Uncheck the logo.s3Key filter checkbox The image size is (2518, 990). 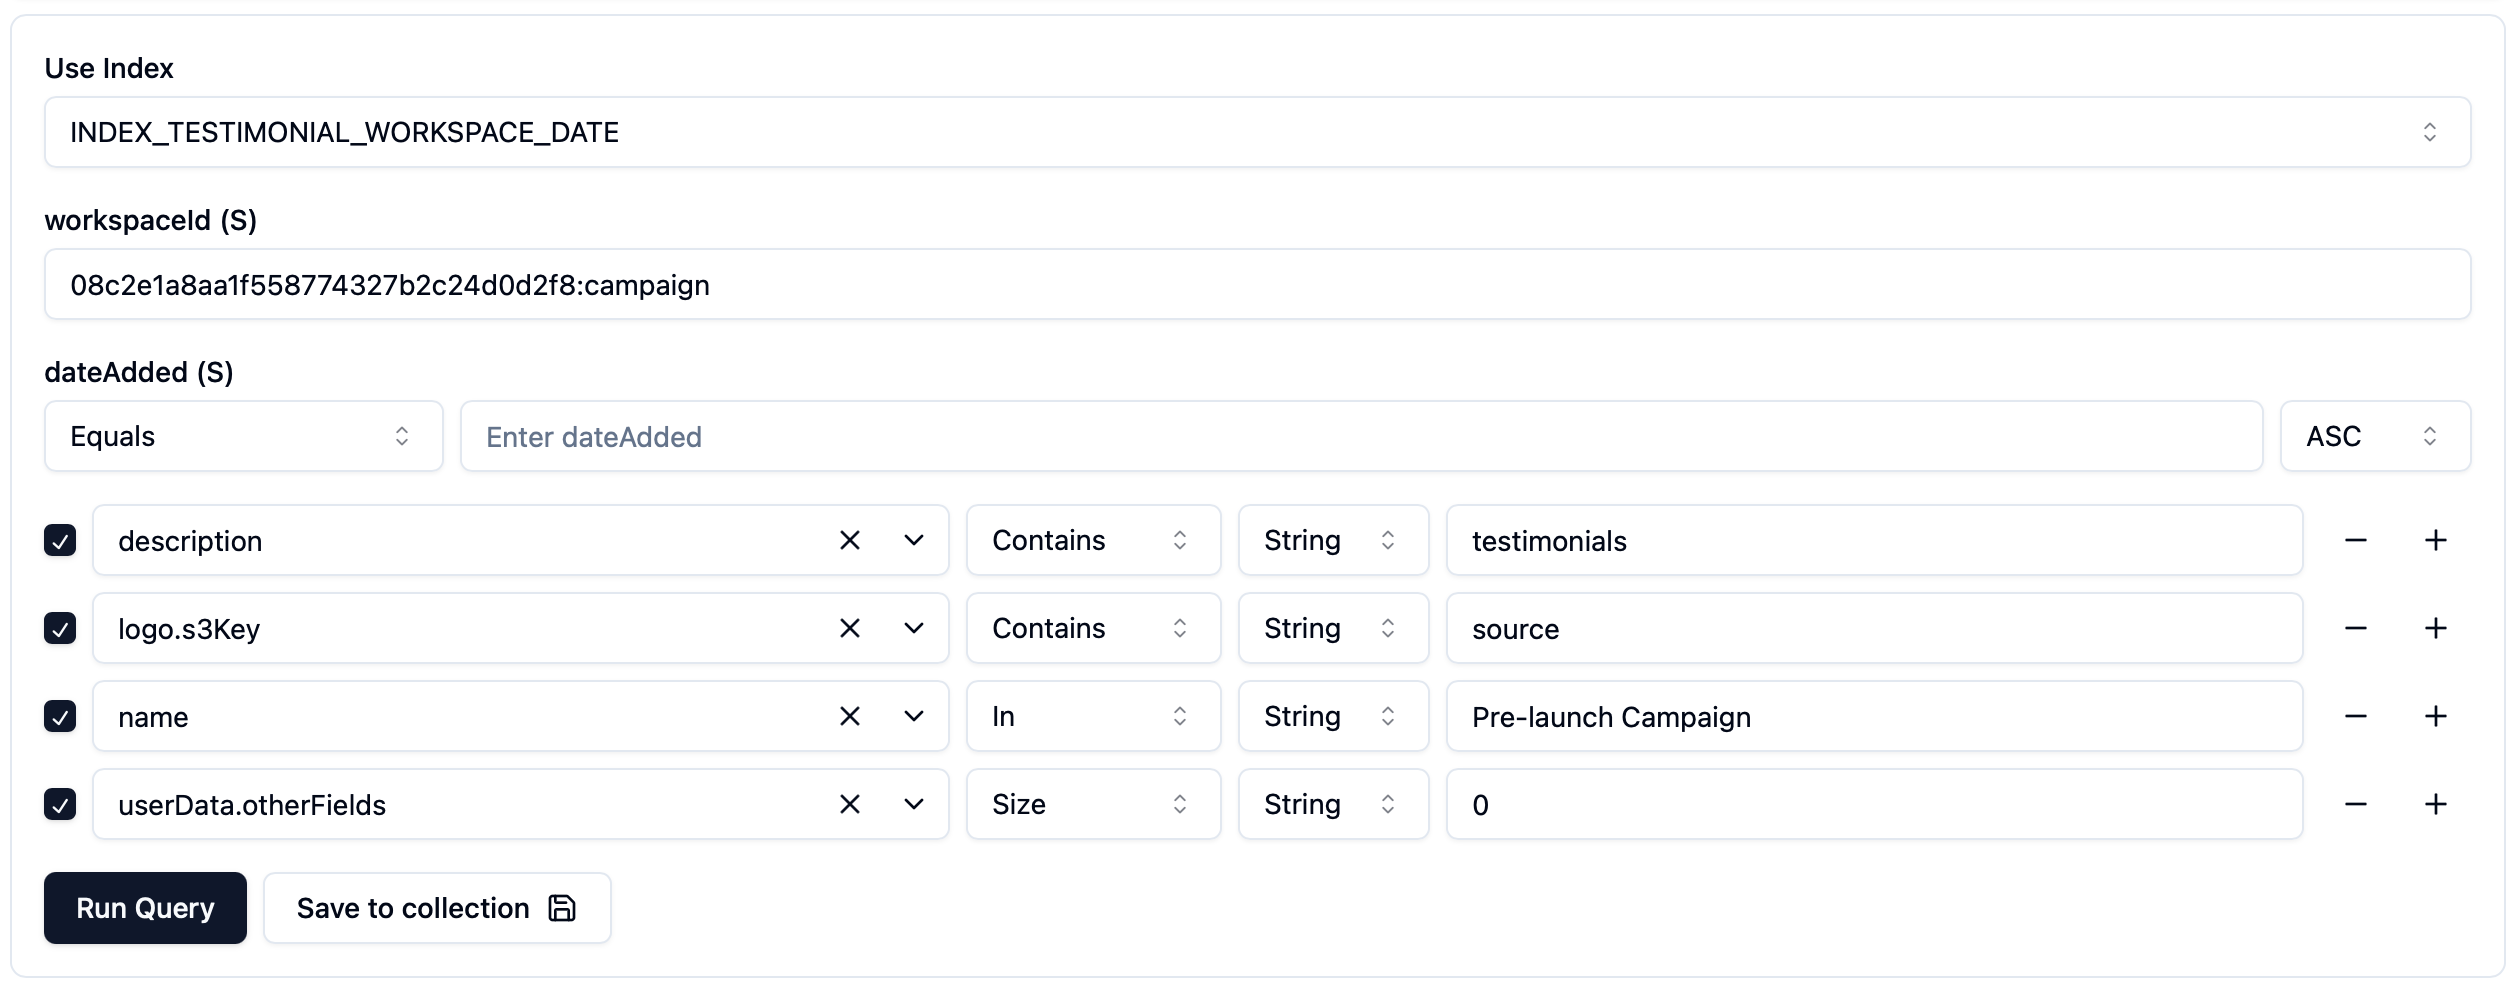[60, 628]
